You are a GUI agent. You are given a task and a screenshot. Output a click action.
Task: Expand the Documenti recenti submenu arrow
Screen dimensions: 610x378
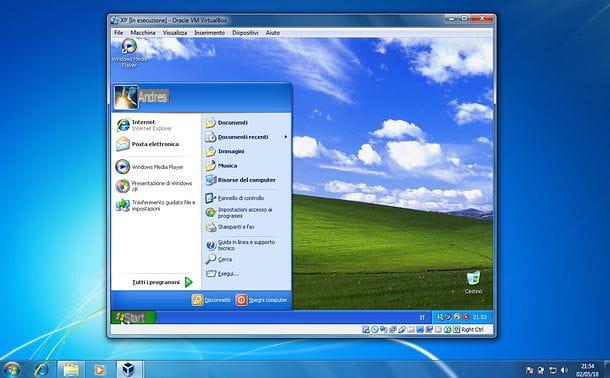(x=286, y=137)
